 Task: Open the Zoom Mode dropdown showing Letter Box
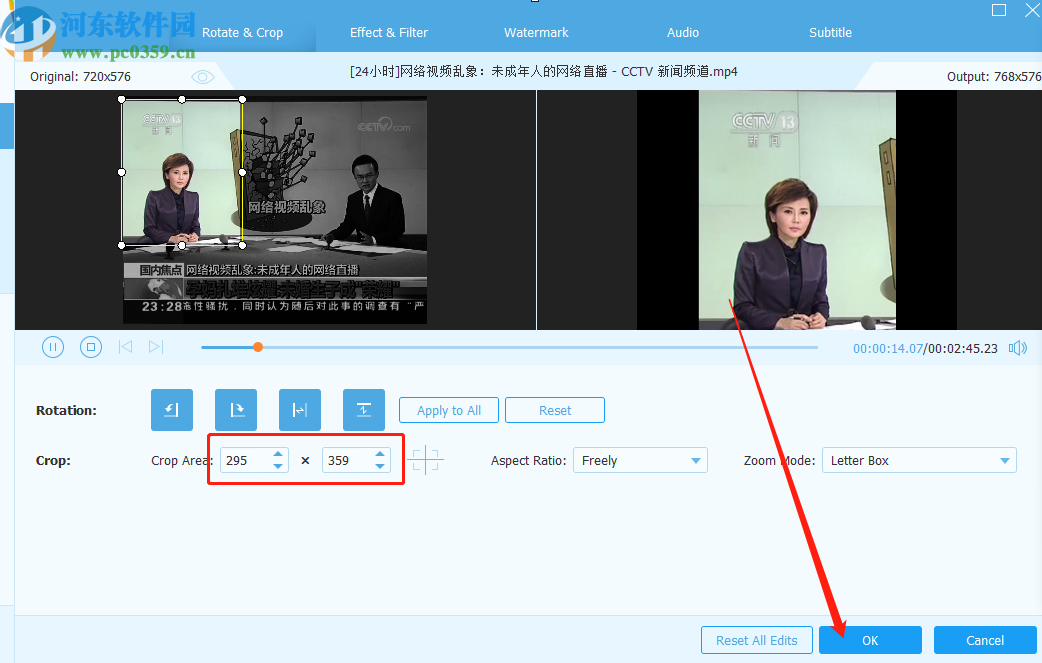point(918,459)
